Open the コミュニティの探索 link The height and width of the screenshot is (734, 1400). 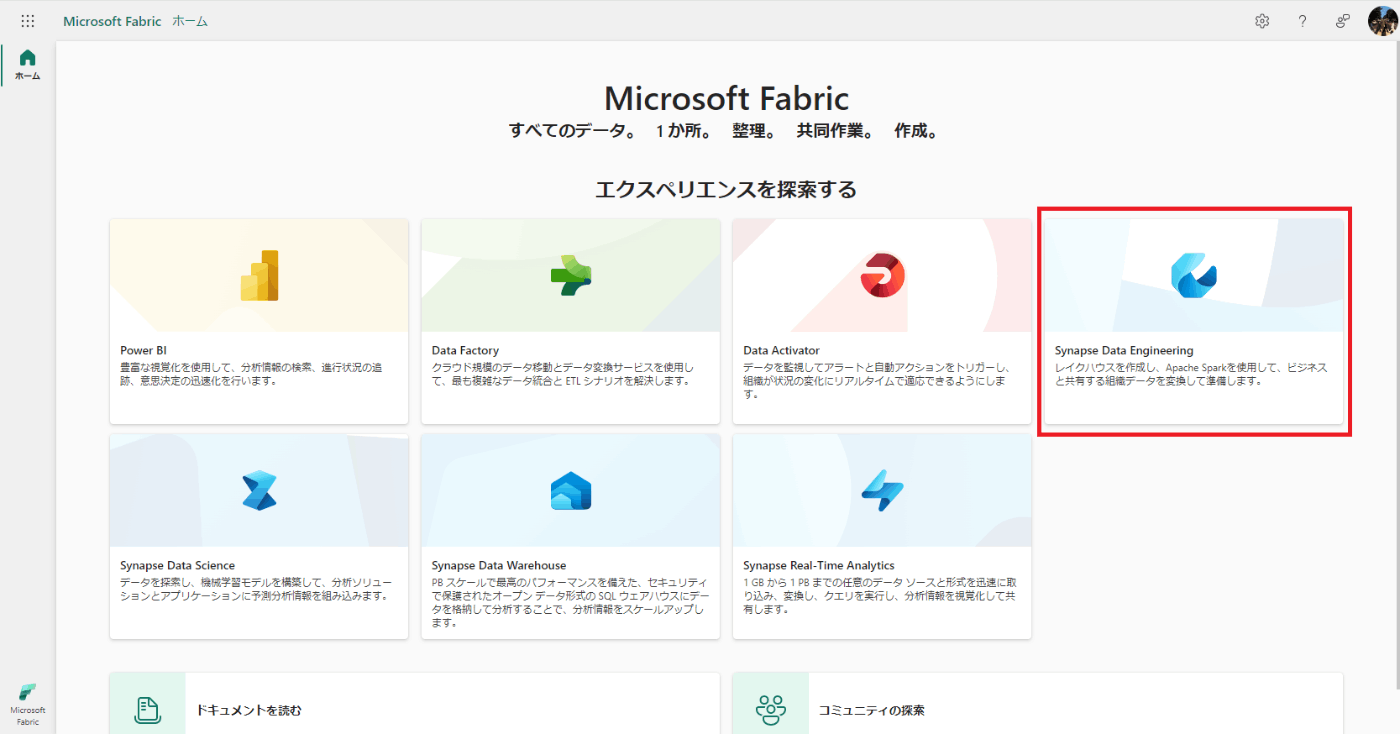(x=871, y=711)
